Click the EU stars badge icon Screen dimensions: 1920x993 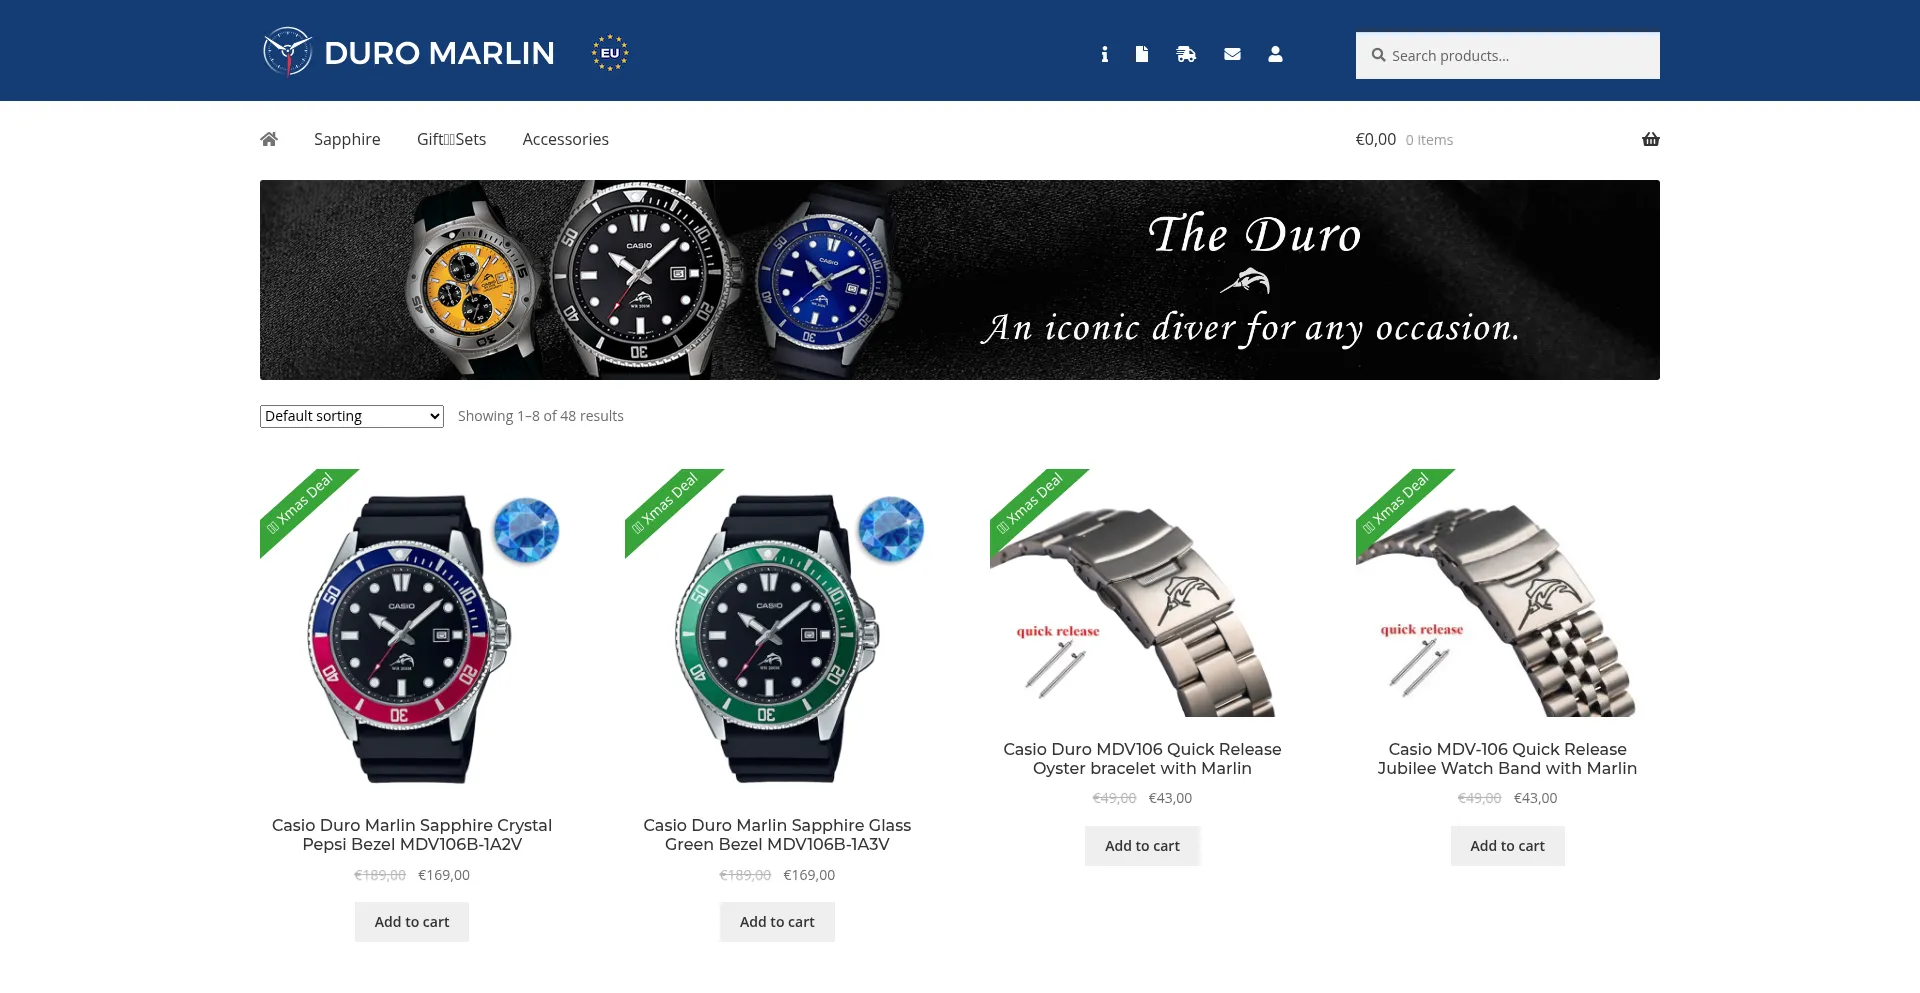610,53
